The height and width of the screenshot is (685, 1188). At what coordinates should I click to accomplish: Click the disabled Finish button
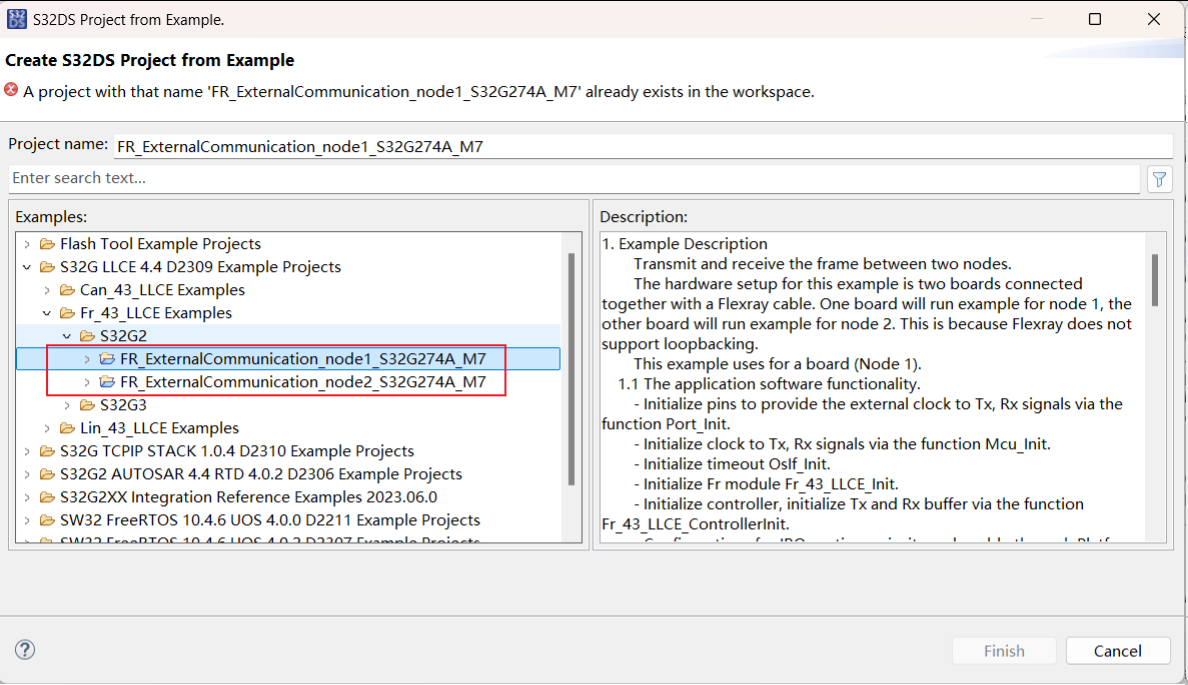point(1004,651)
